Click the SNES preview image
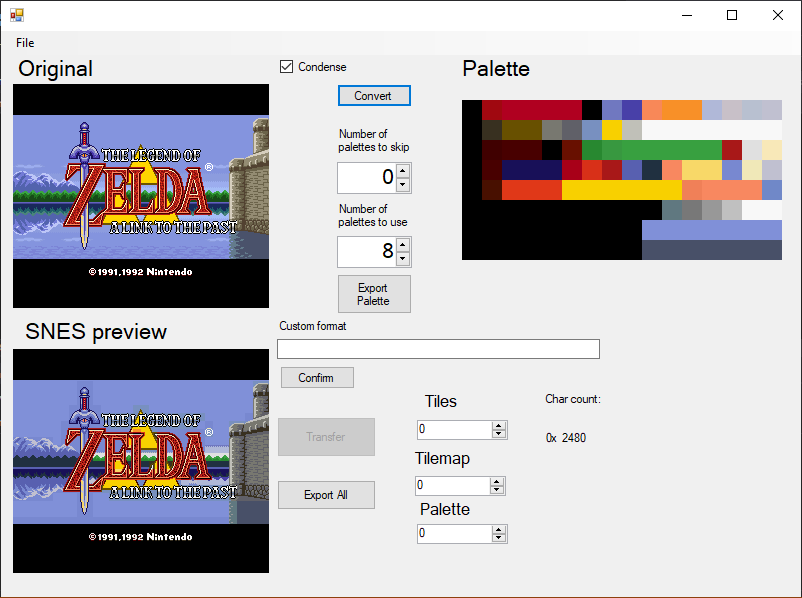Screen dimensions: 802x598 point(141,461)
